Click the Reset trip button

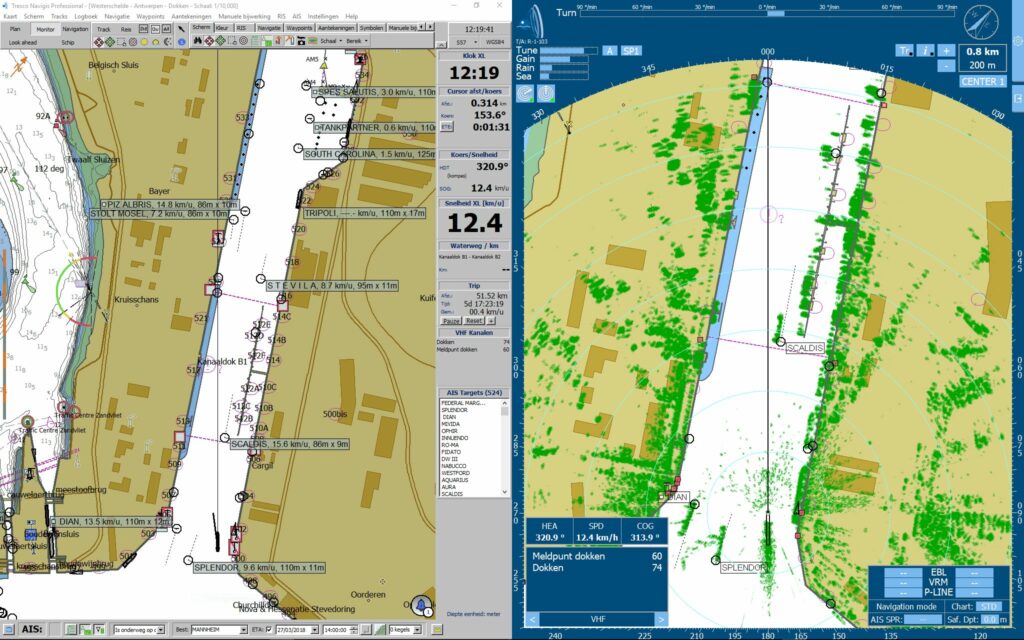[473, 321]
